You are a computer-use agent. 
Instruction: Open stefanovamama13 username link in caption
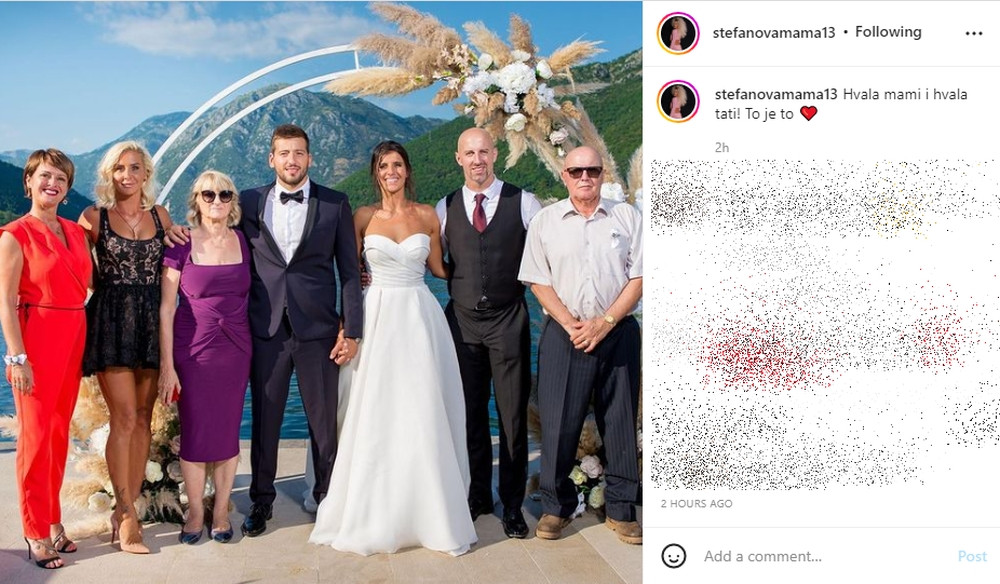click(x=776, y=94)
